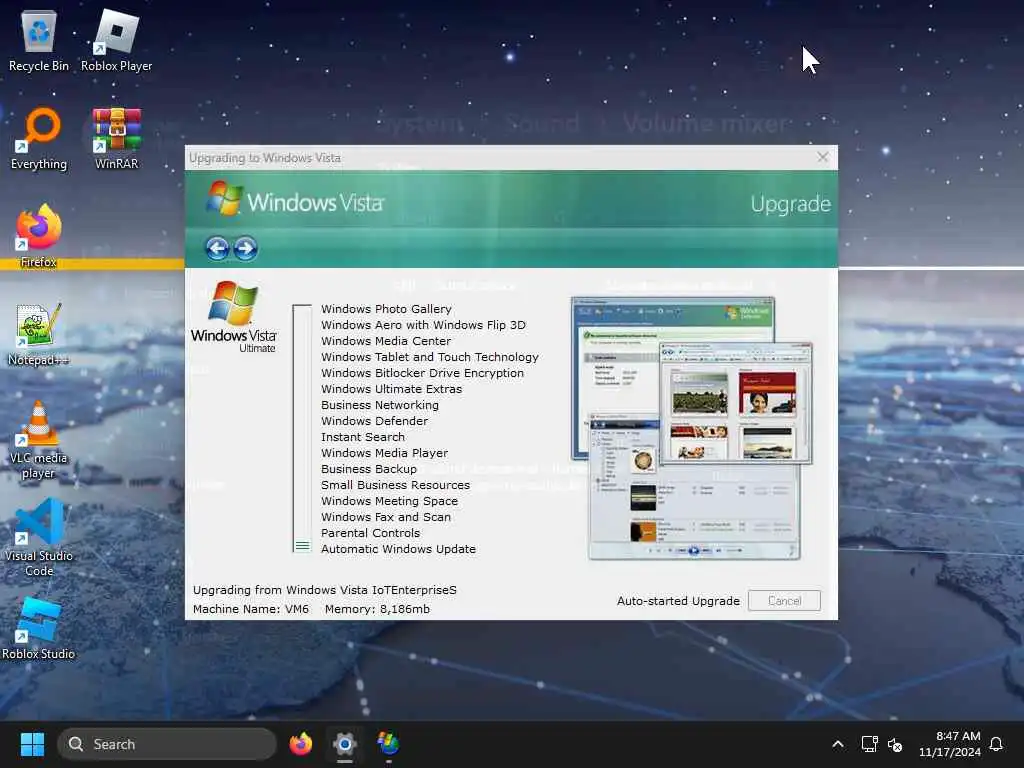Select 'Automatic Windows Update' line
Screen dimensions: 1024x768
coord(398,549)
